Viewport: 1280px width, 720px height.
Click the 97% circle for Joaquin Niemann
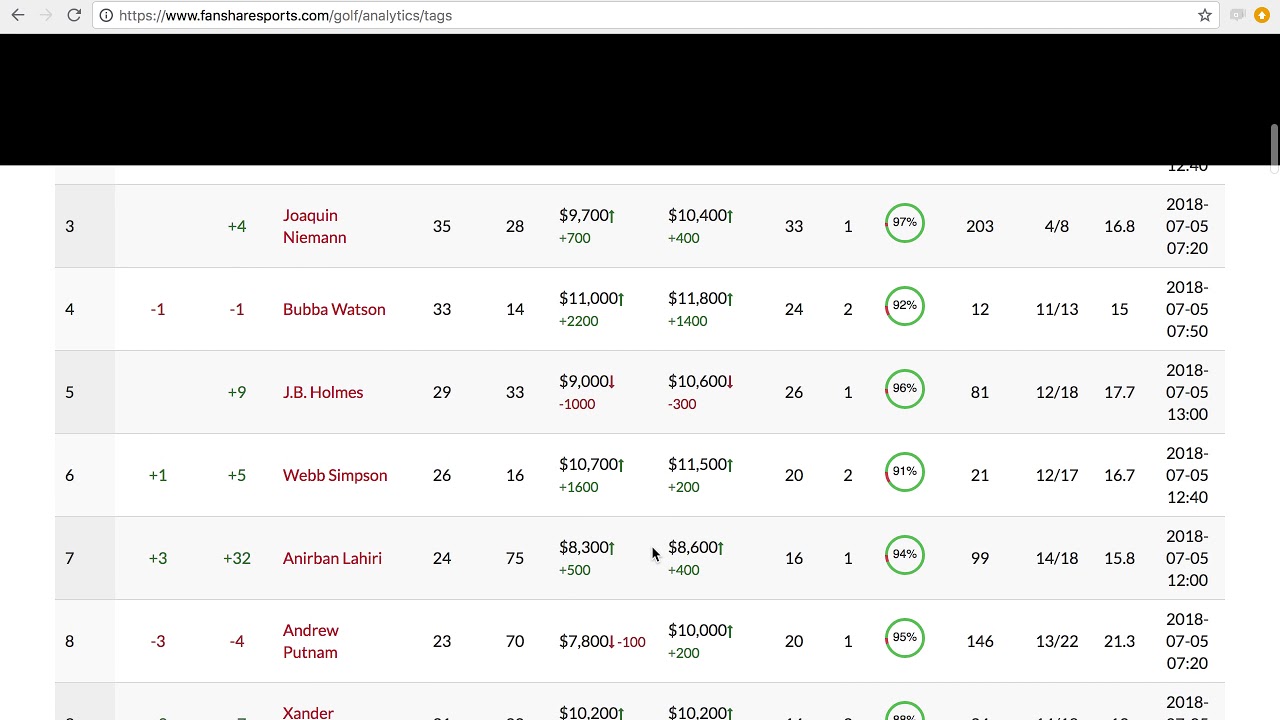pos(904,223)
